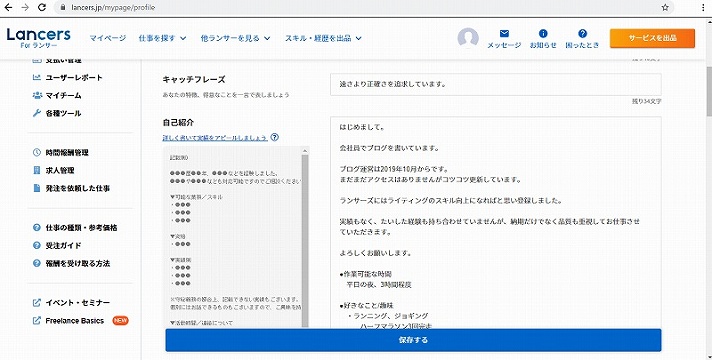Click the 各種ツール wrench icon
This screenshot has height=360, width=712.
click(x=37, y=113)
